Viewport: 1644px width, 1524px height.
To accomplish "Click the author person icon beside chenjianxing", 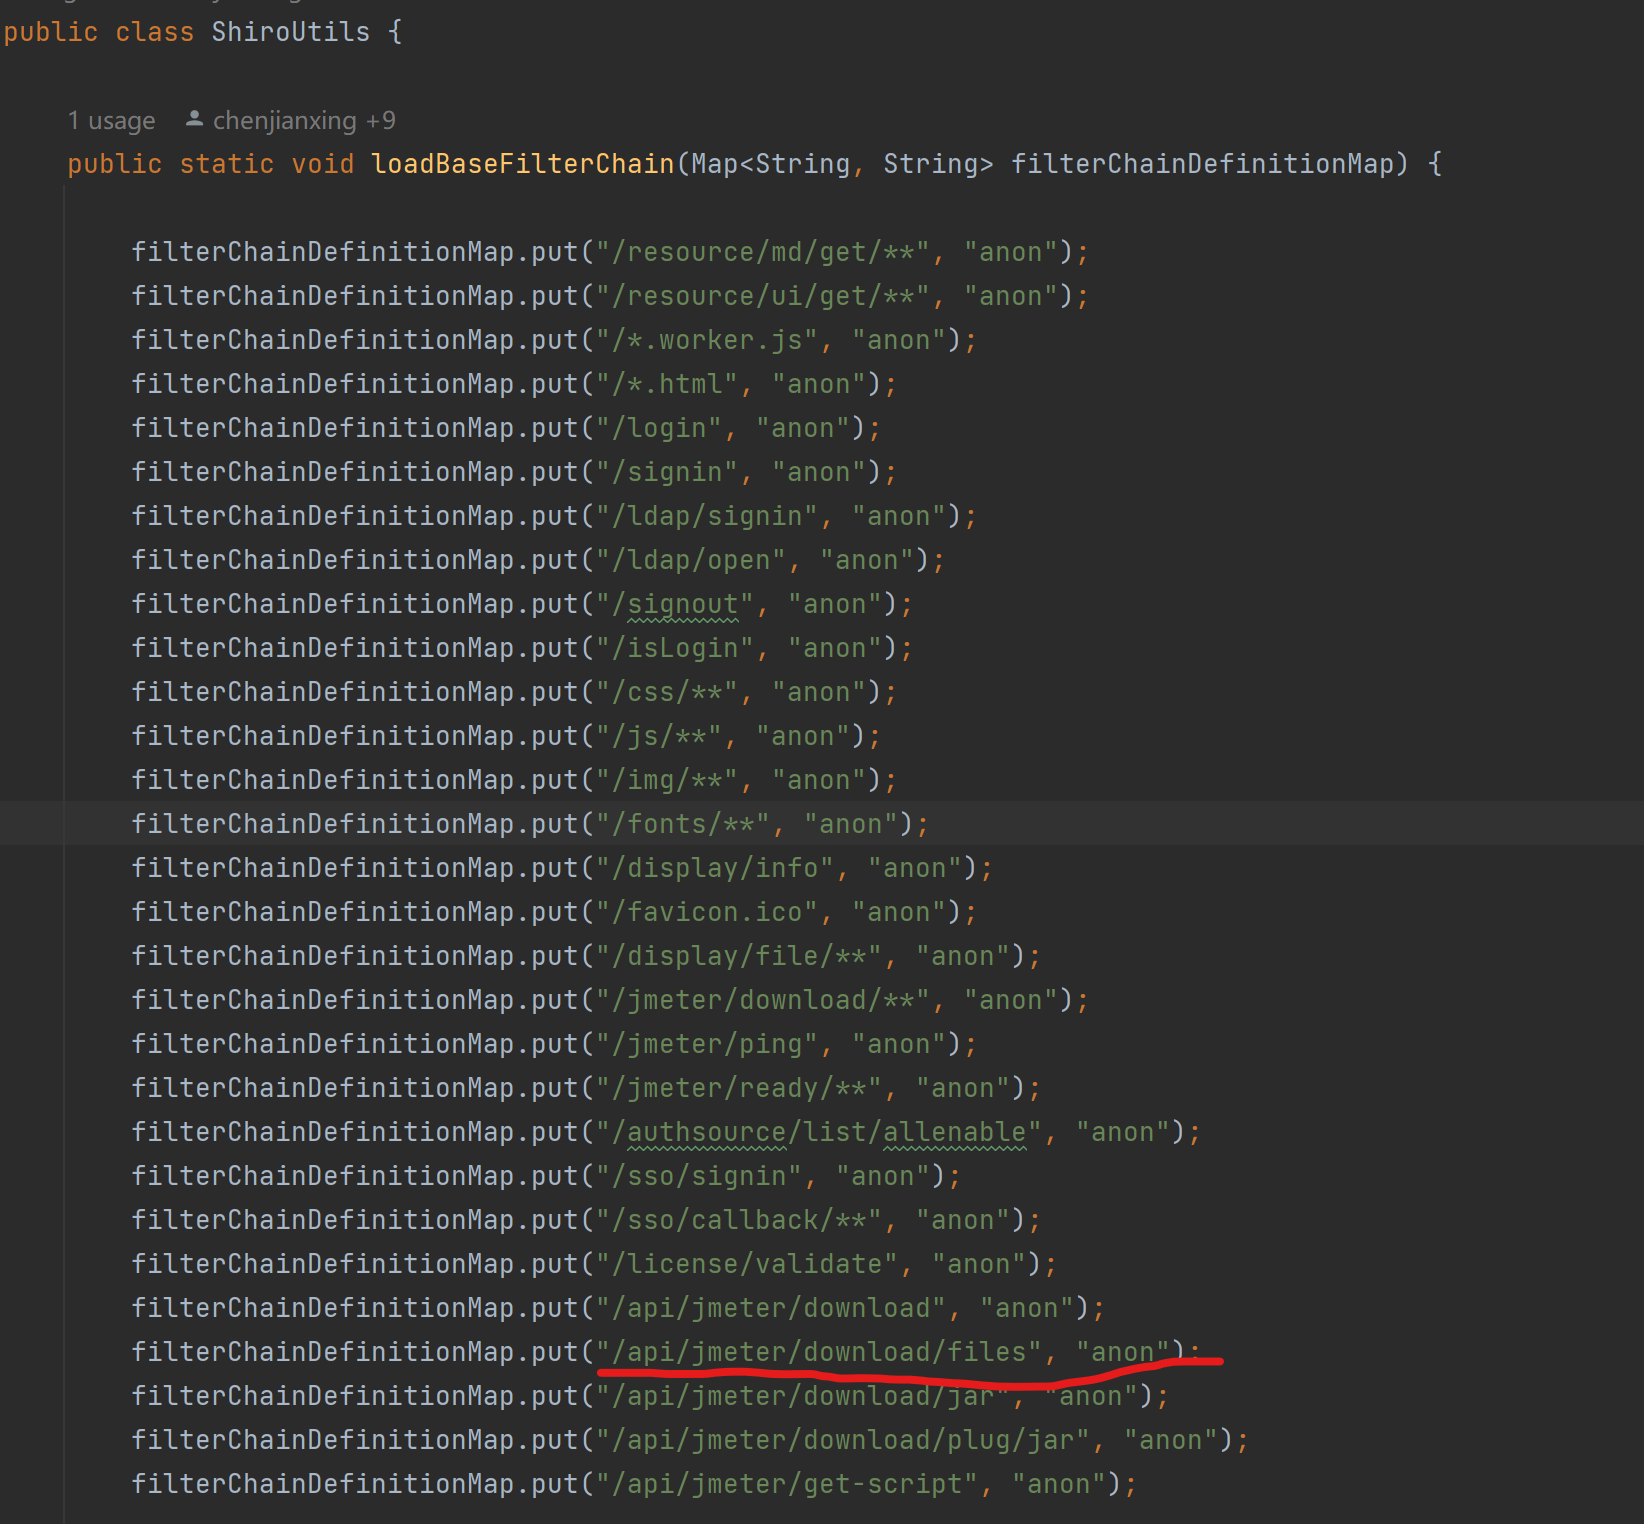I will click(195, 119).
